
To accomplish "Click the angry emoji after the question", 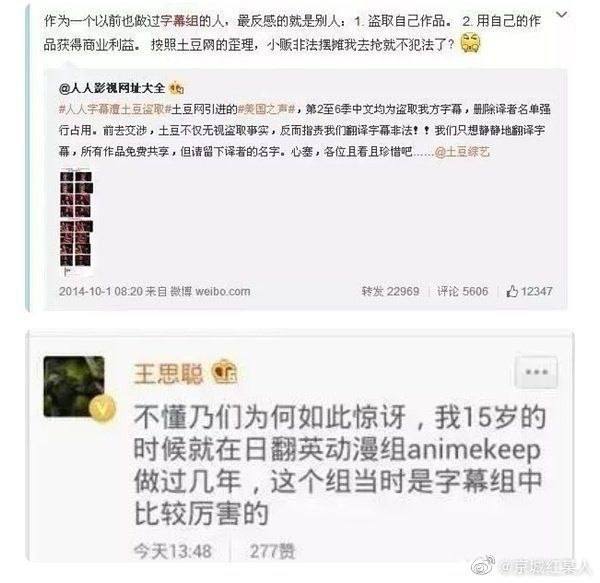I will pyautogui.click(x=470, y=43).
